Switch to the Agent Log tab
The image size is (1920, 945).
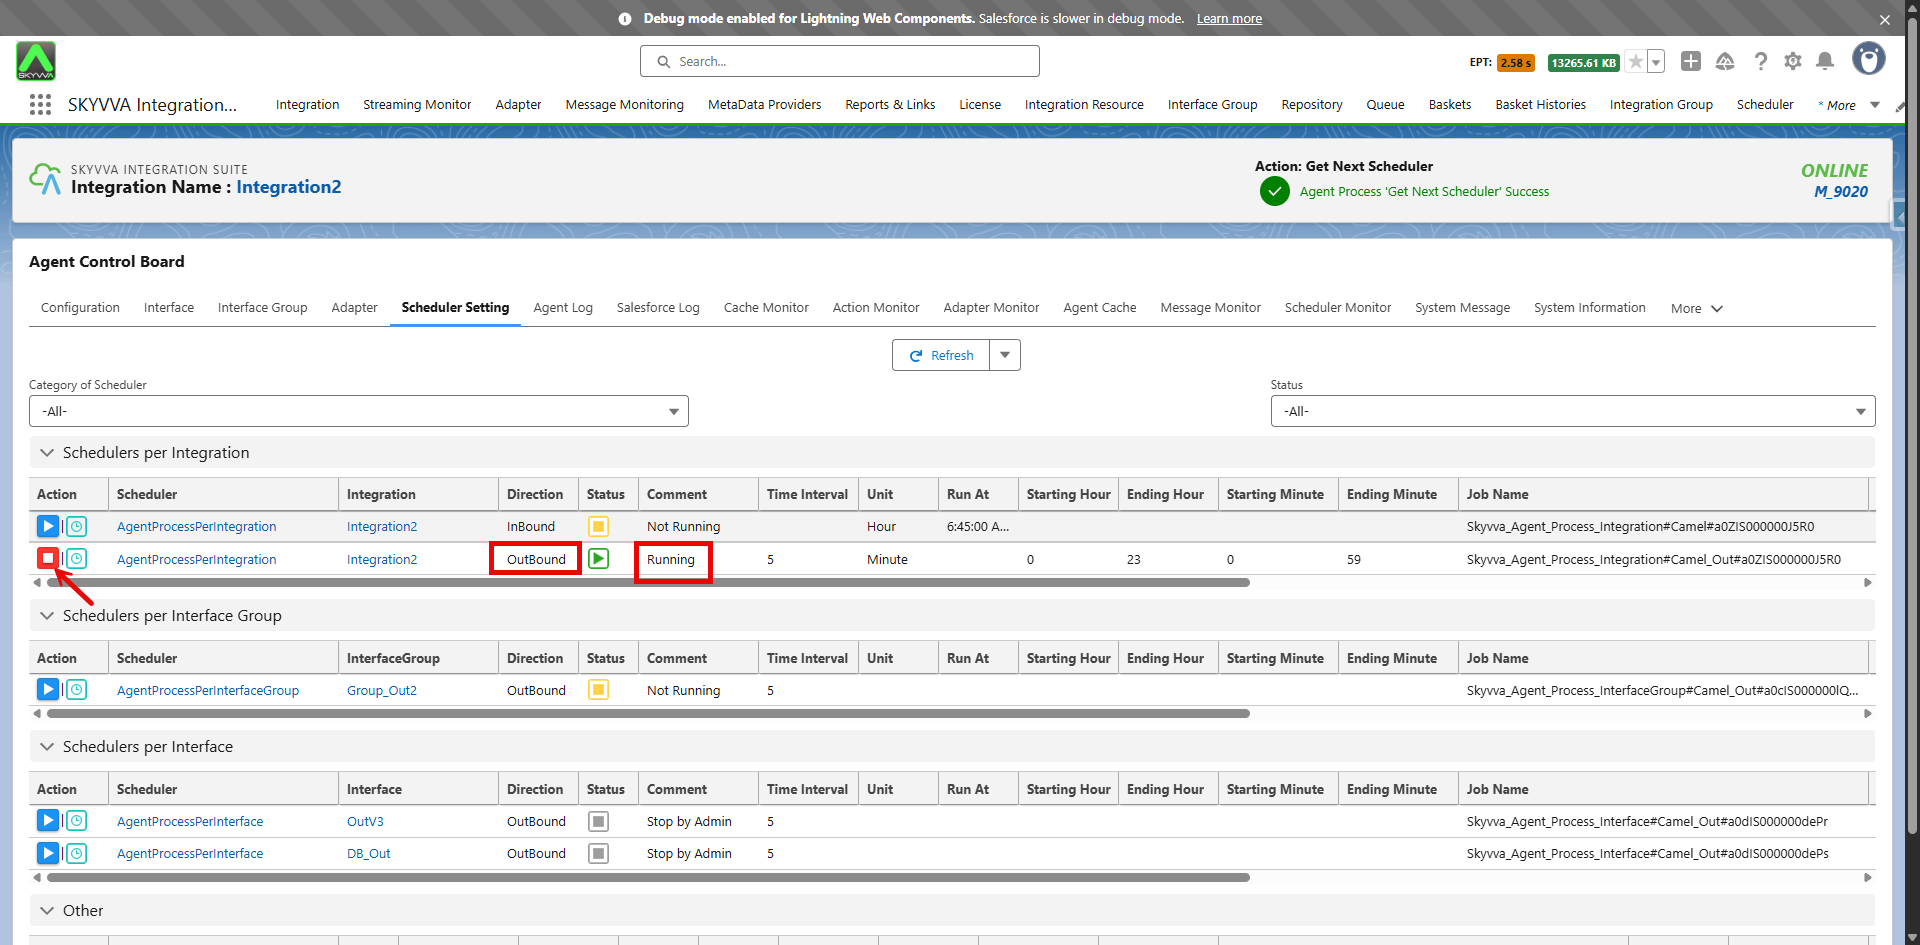pyautogui.click(x=562, y=308)
